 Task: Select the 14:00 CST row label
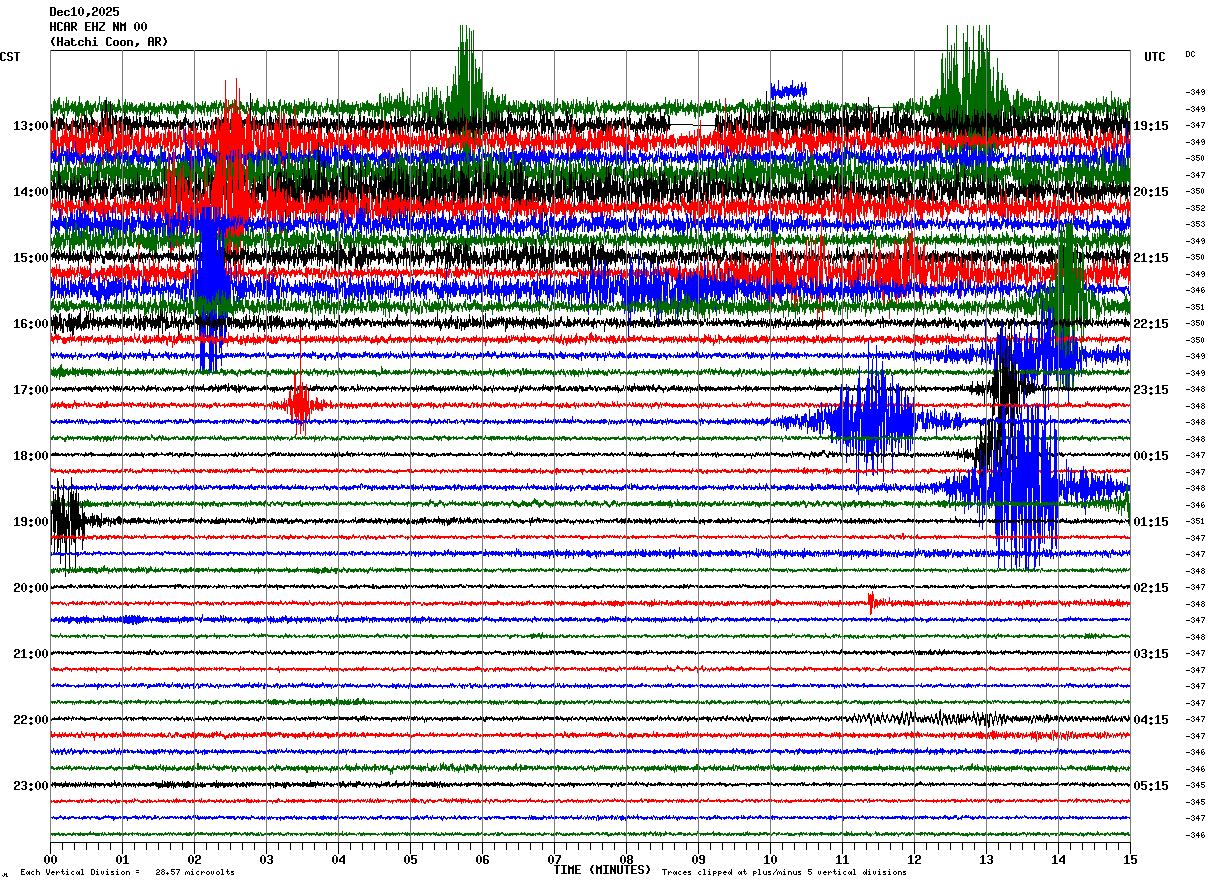pyautogui.click(x=30, y=192)
